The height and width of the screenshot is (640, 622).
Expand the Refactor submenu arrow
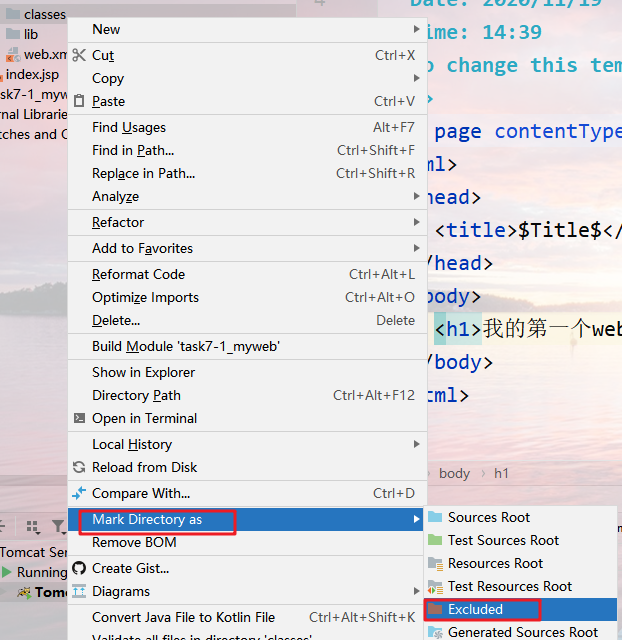(416, 222)
